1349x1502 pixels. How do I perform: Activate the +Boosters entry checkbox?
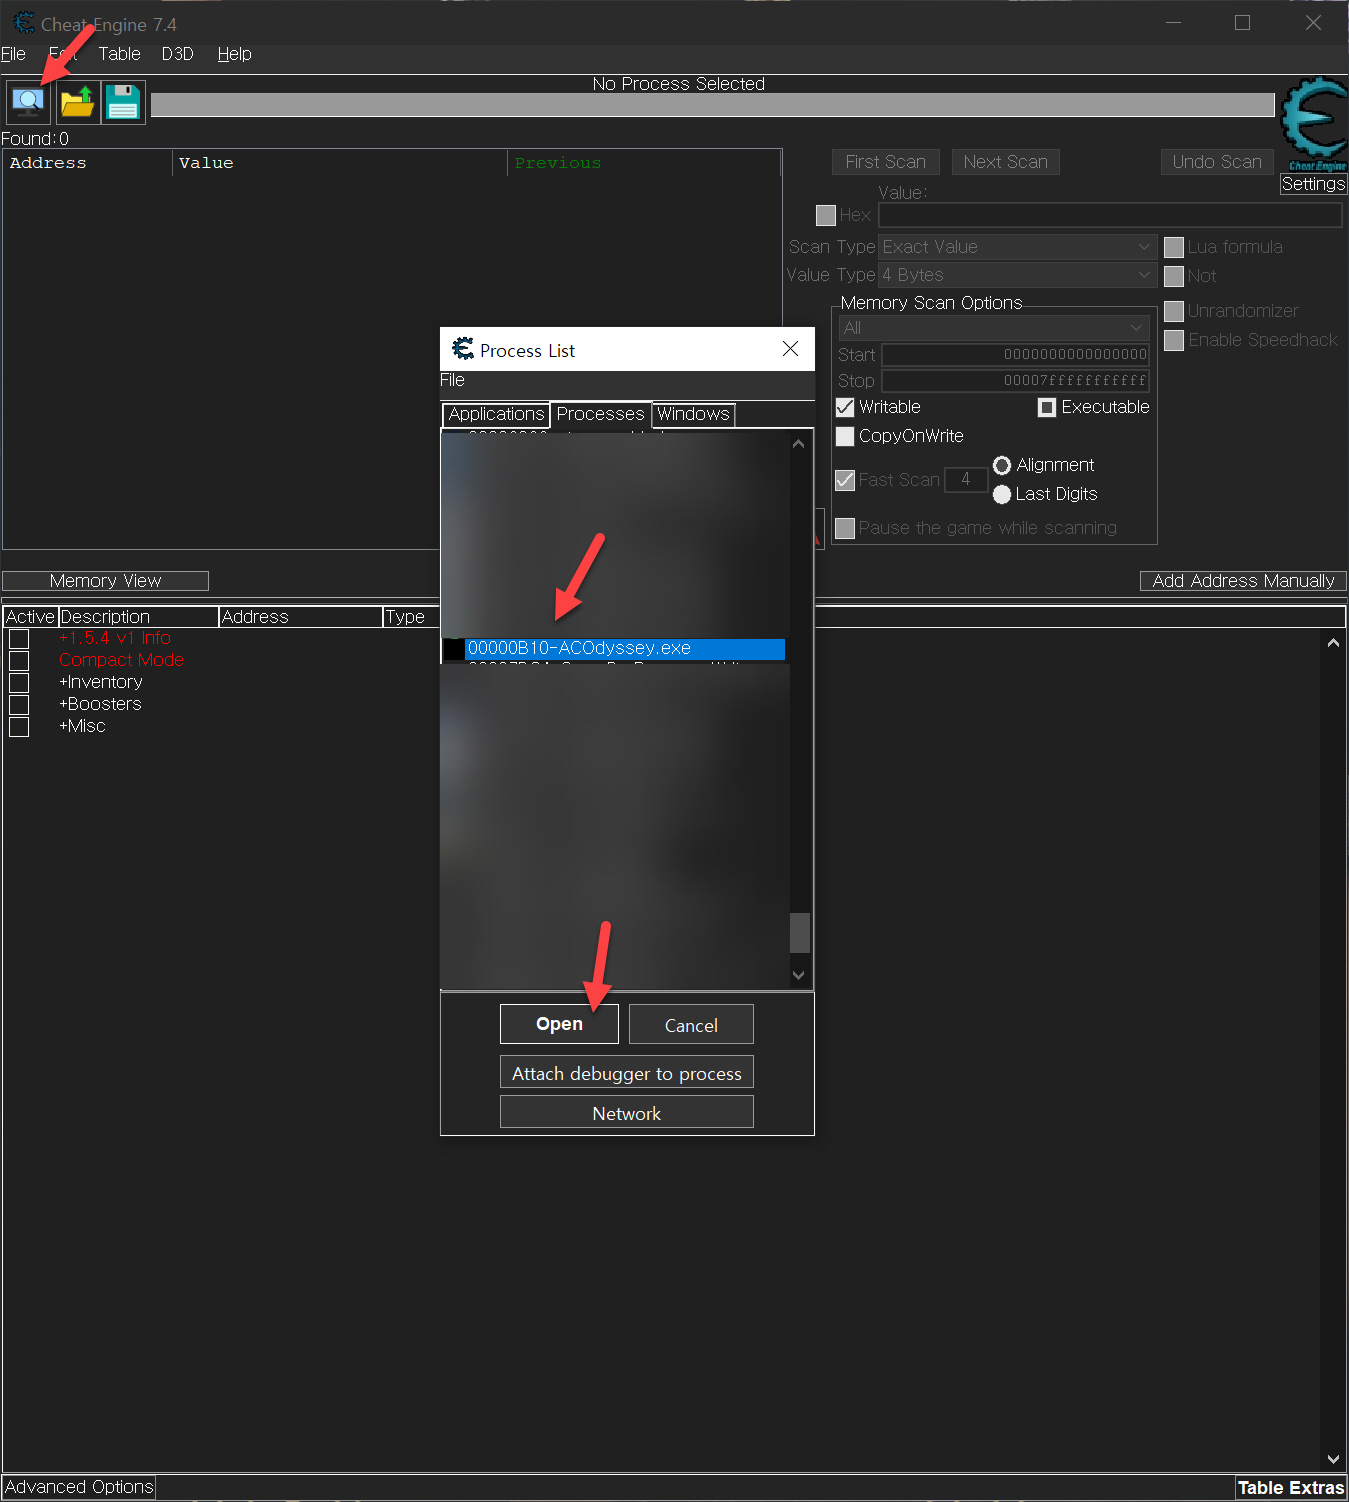pyautogui.click(x=19, y=705)
